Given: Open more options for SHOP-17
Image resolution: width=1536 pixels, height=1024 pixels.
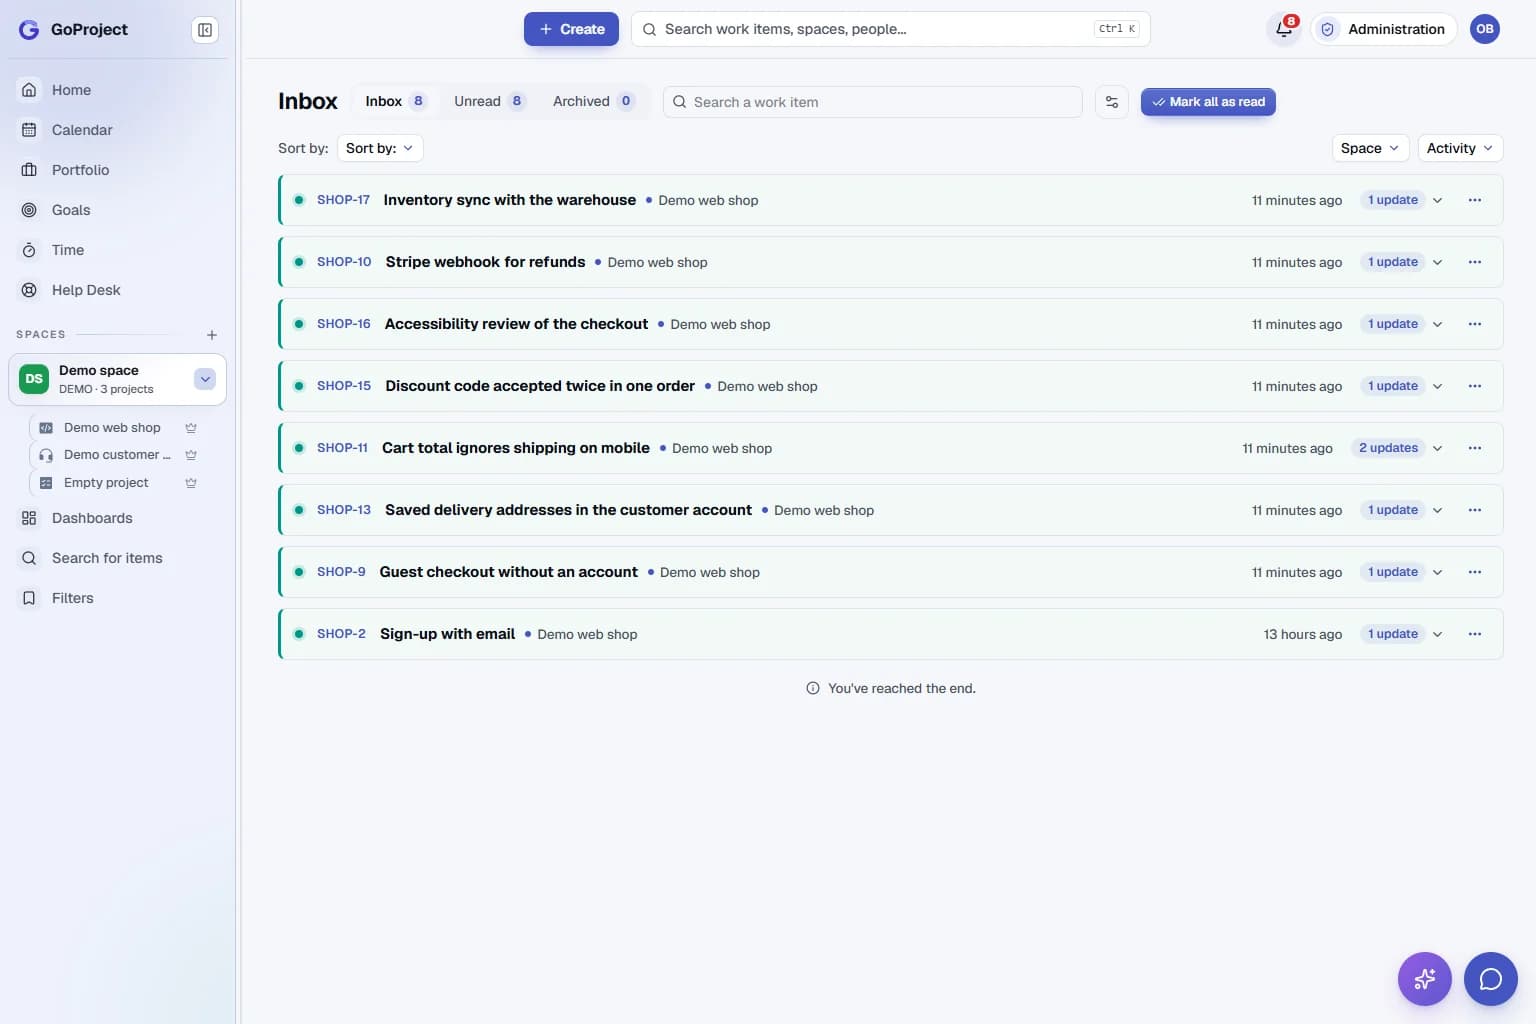Looking at the screenshot, I should (1475, 200).
